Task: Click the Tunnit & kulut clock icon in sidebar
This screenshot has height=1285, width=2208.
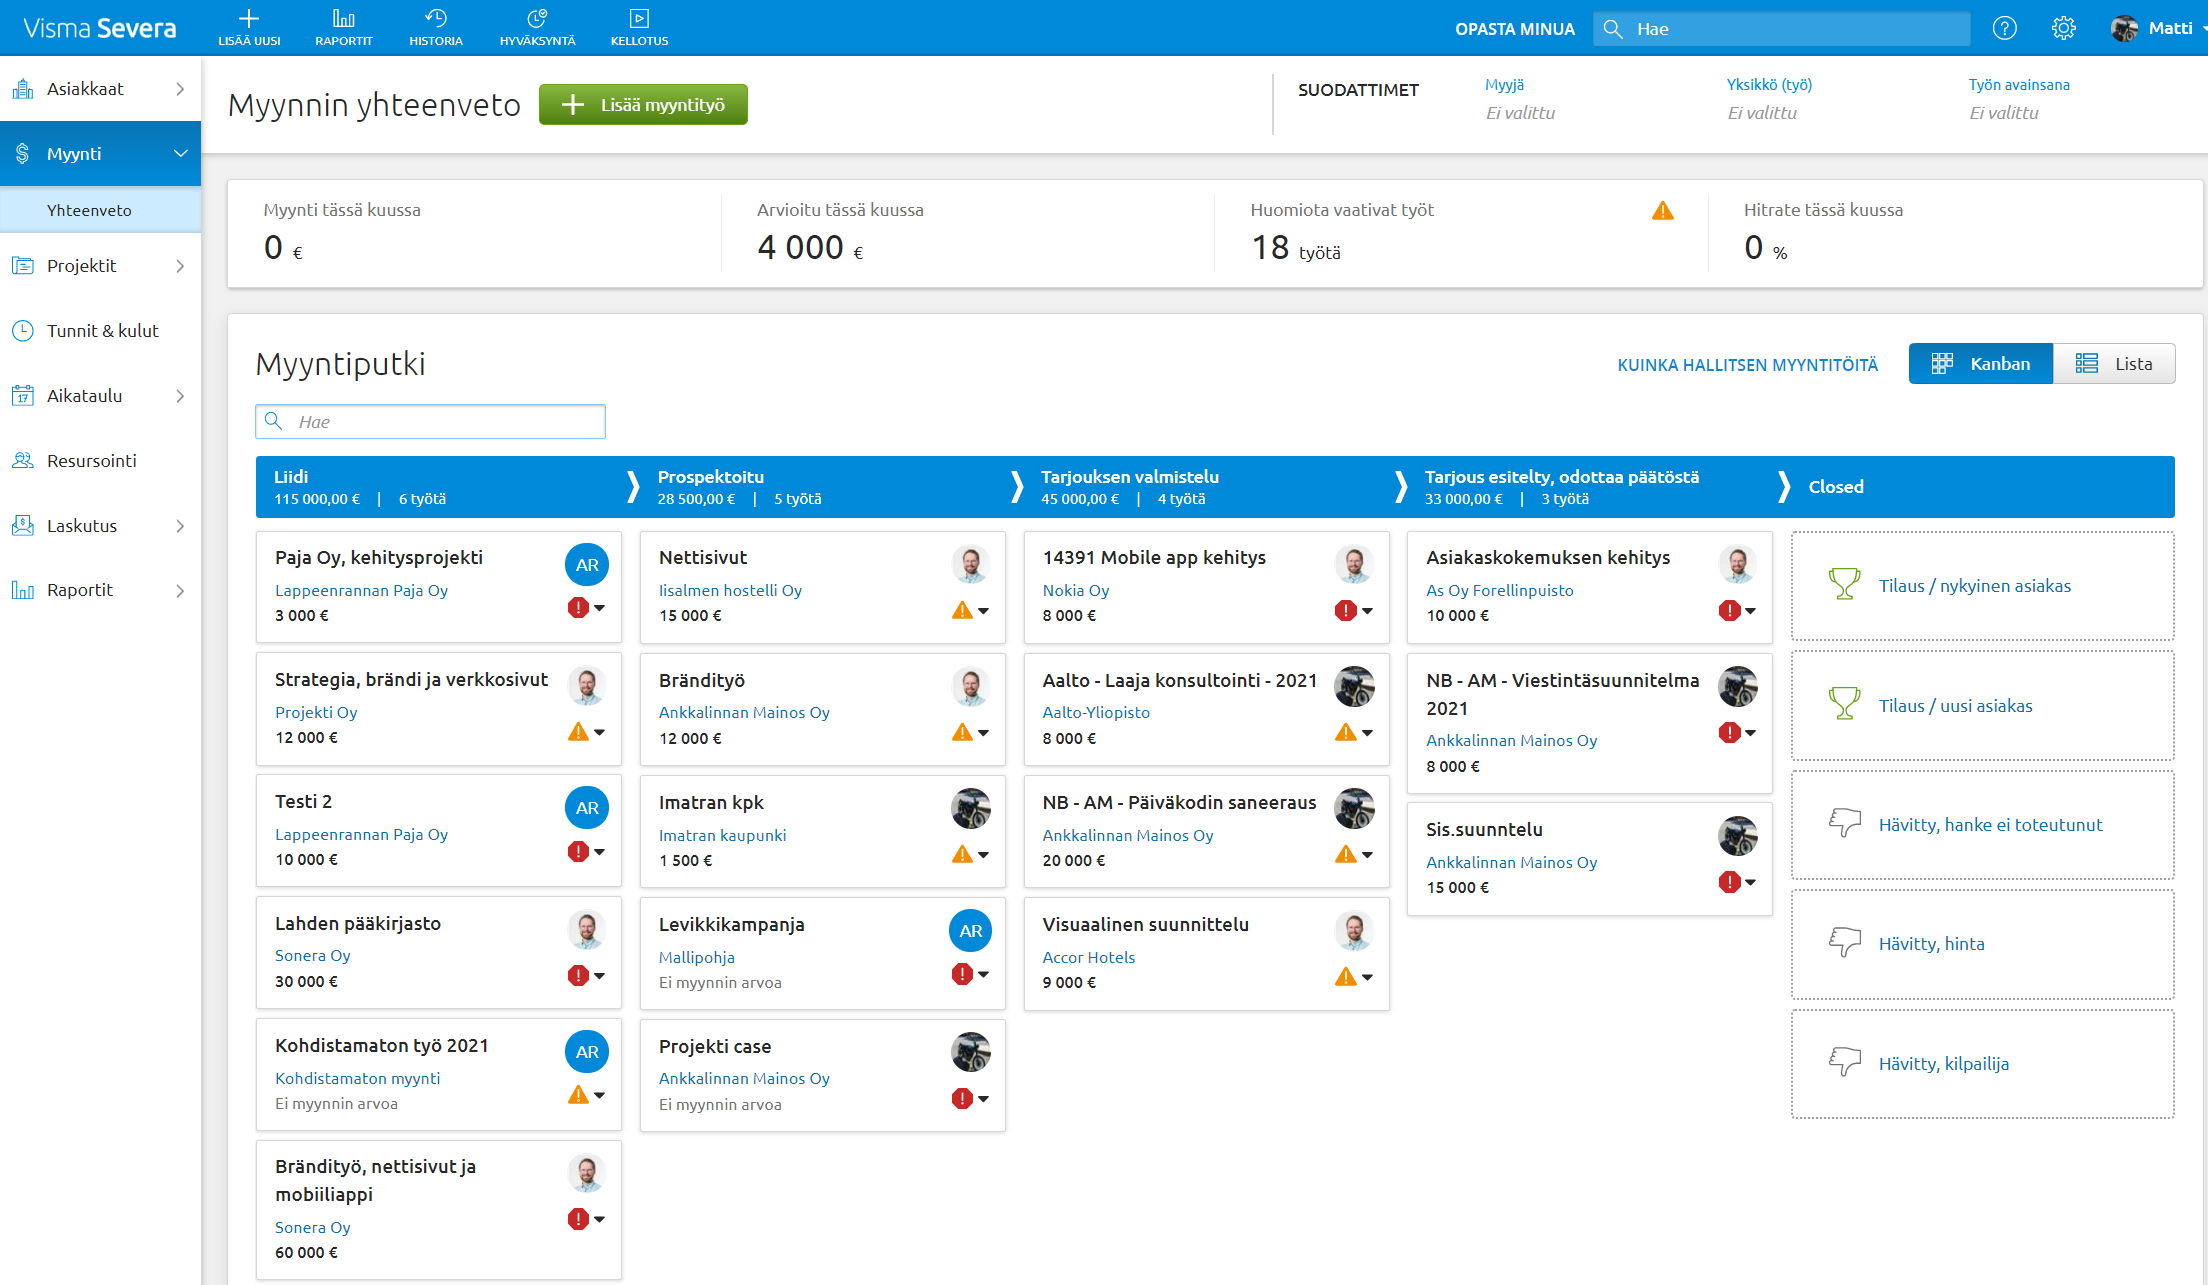Action: coord(22,331)
